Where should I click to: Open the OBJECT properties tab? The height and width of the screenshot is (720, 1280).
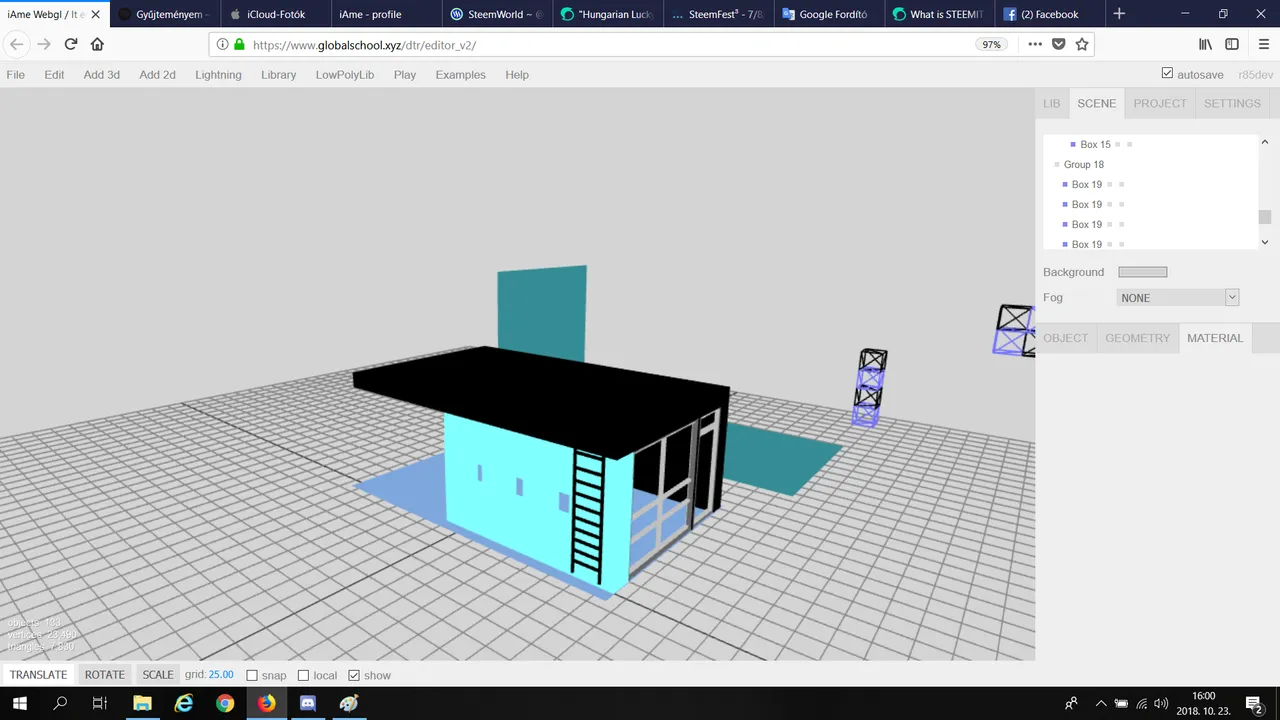click(1065, 338)
